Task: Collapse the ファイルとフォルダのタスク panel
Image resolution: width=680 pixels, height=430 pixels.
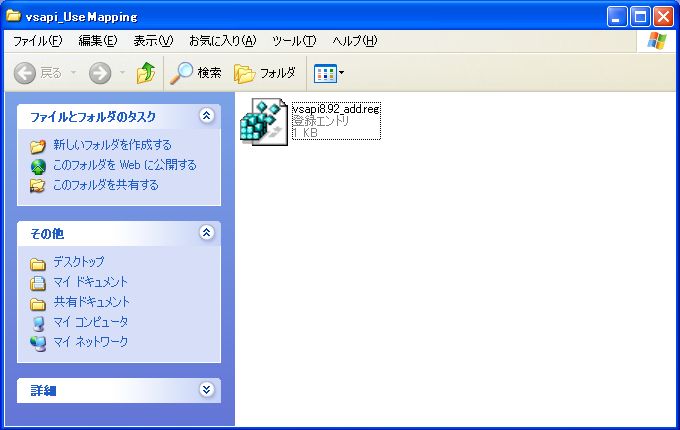Action: (x=206, y=115)
